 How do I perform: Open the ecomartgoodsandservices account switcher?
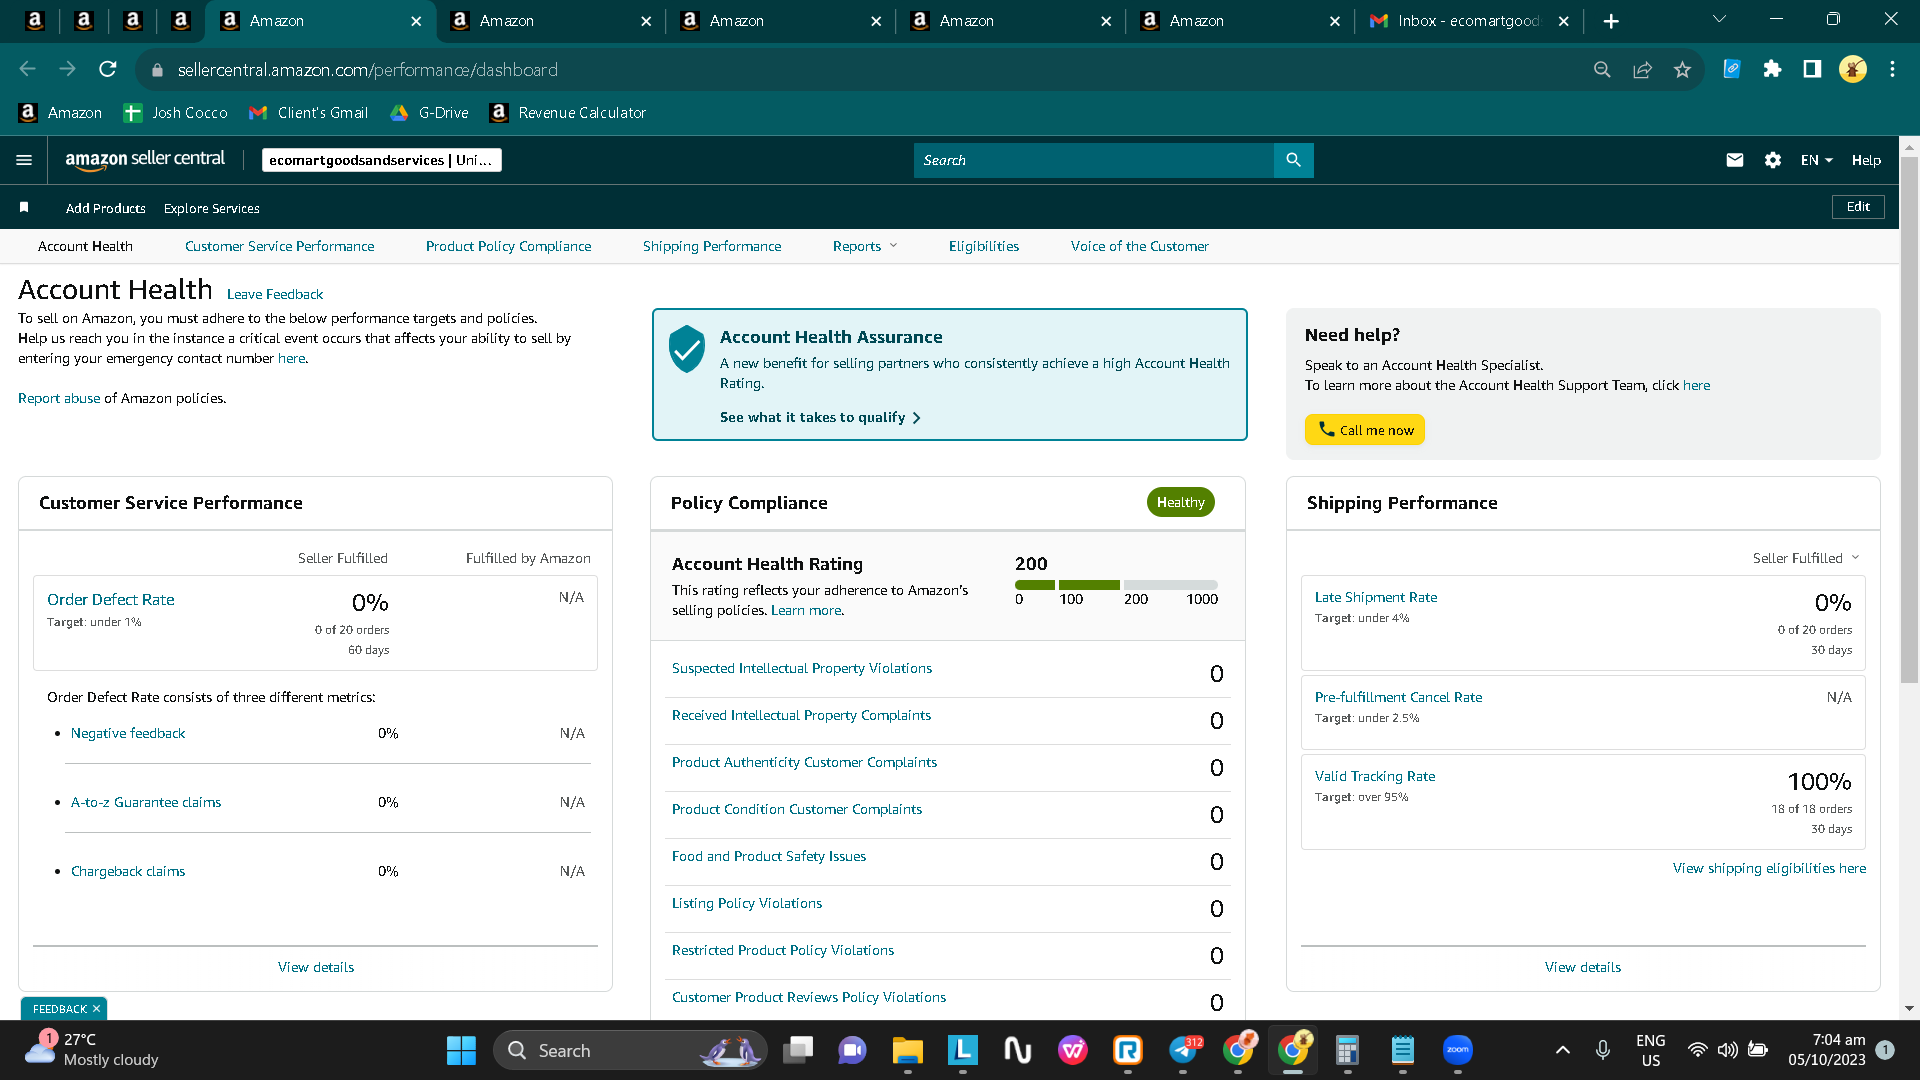pos(381,160)
